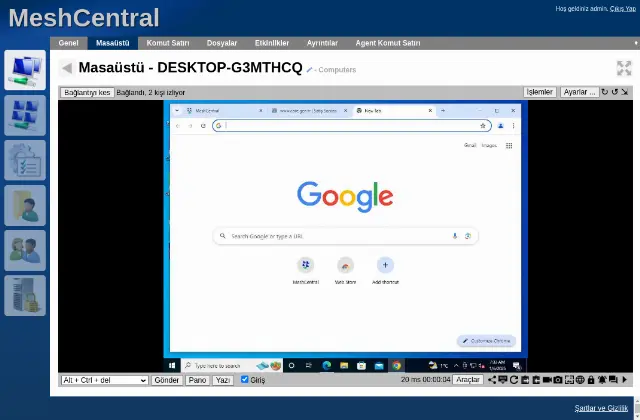The image size is (640, 420).
Task: Open Chrome tab search chevron
Action: 177,111
